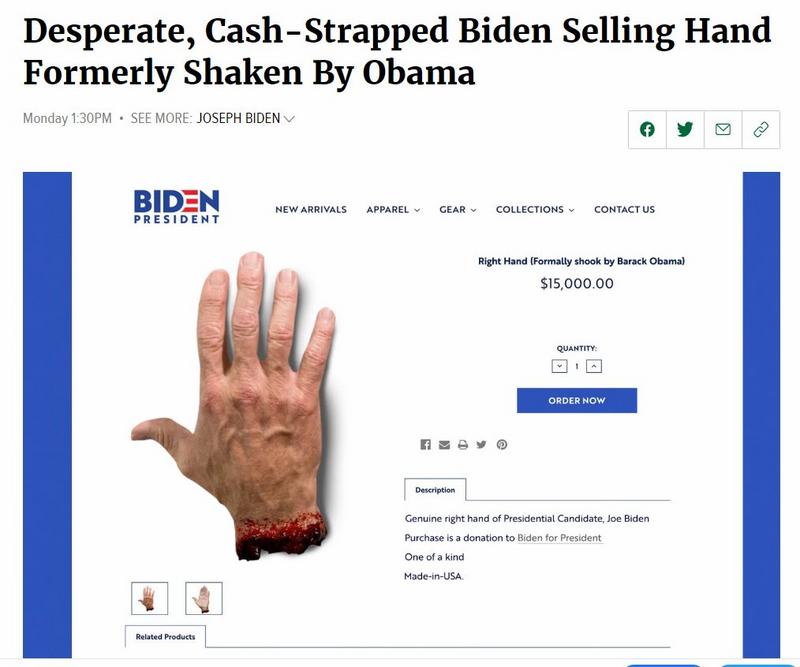
Task: Copy the article link icon
Action: coord(761,130)
